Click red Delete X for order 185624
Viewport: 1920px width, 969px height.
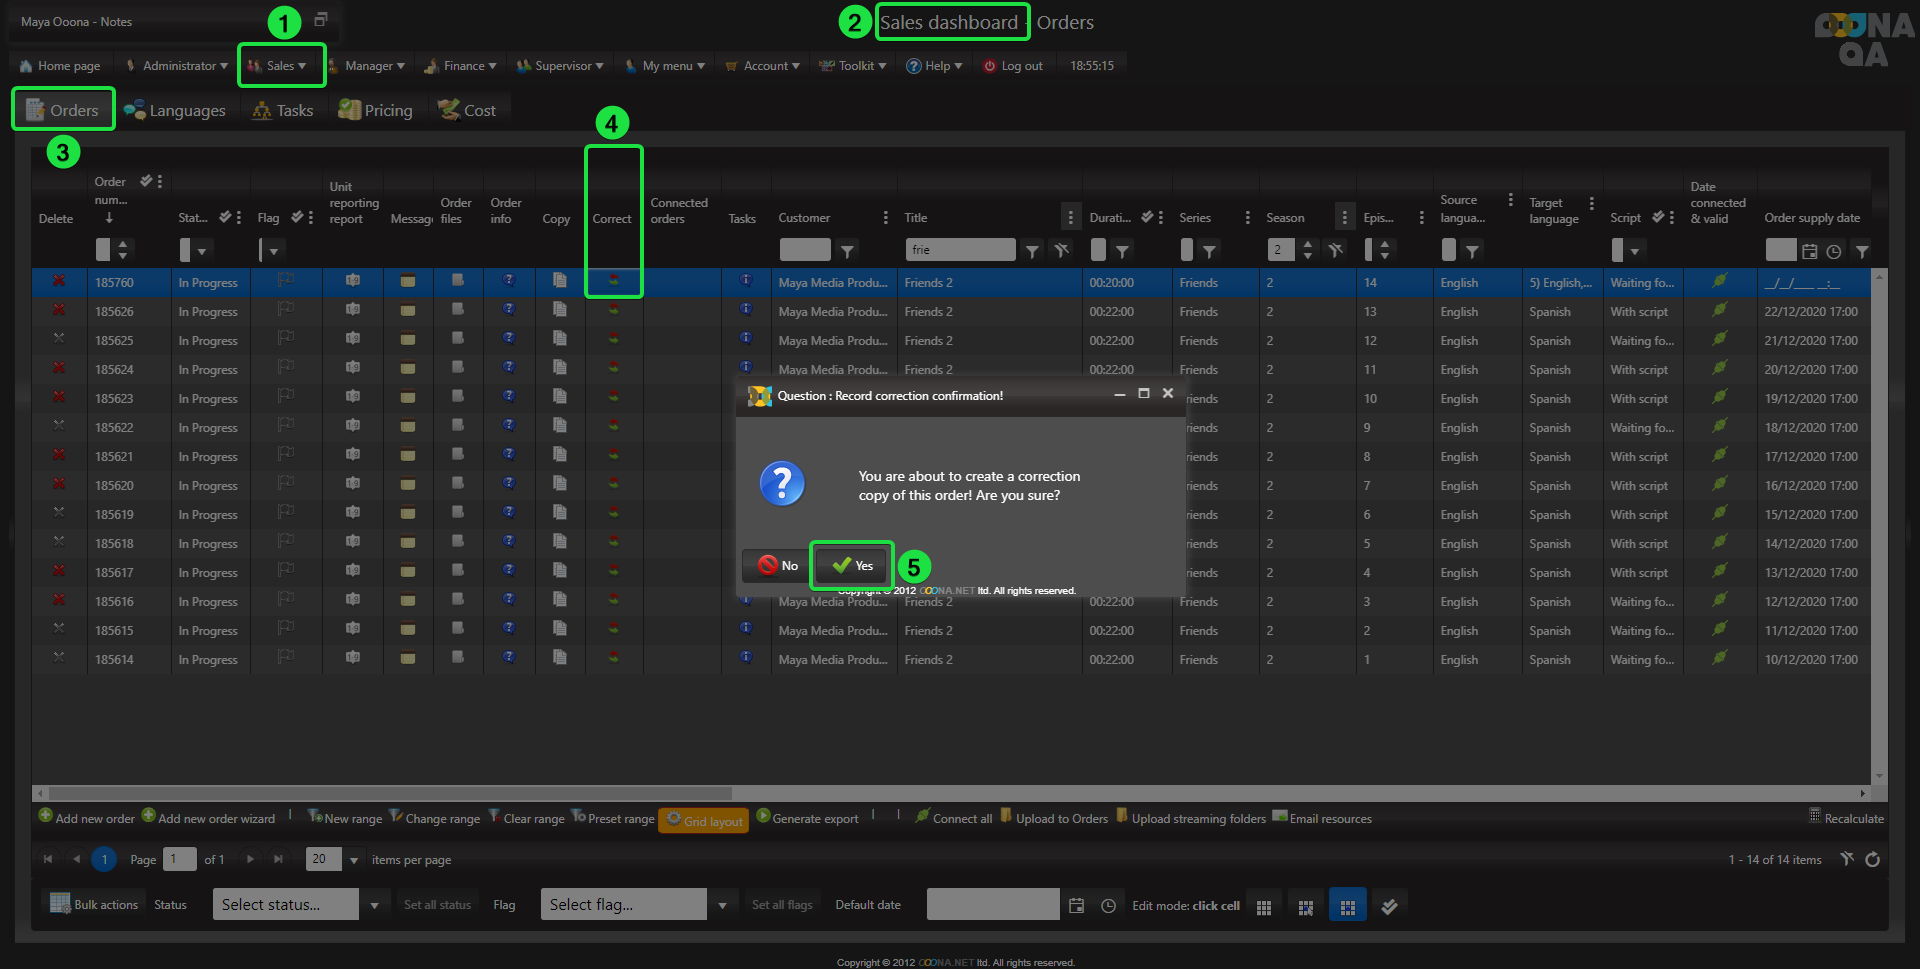pos(59,369)
